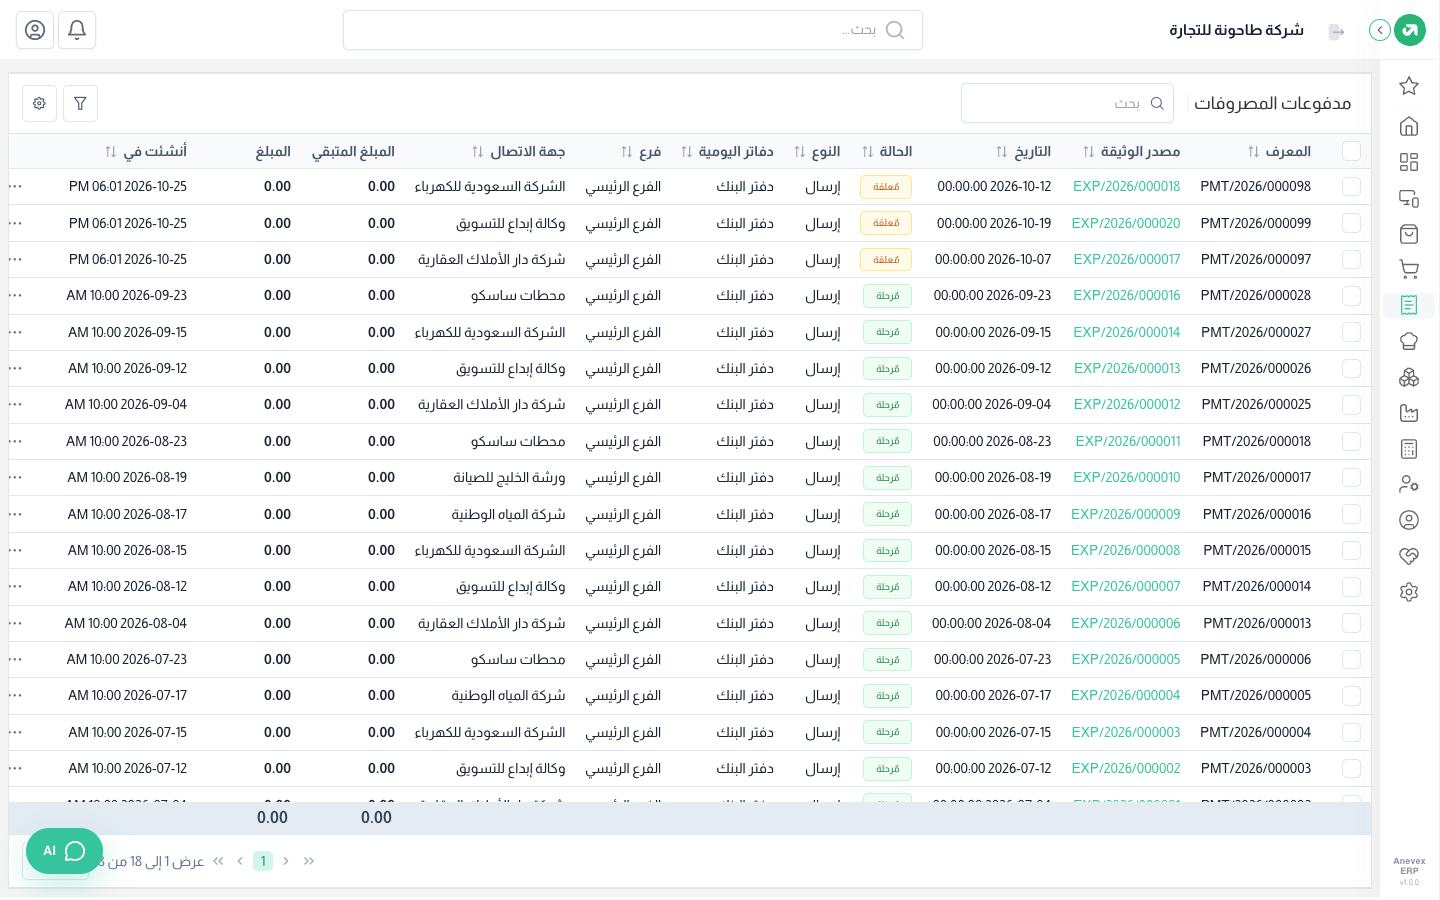Open the table column settings gear
1440x900 pixels.
[x=39, y=103]
